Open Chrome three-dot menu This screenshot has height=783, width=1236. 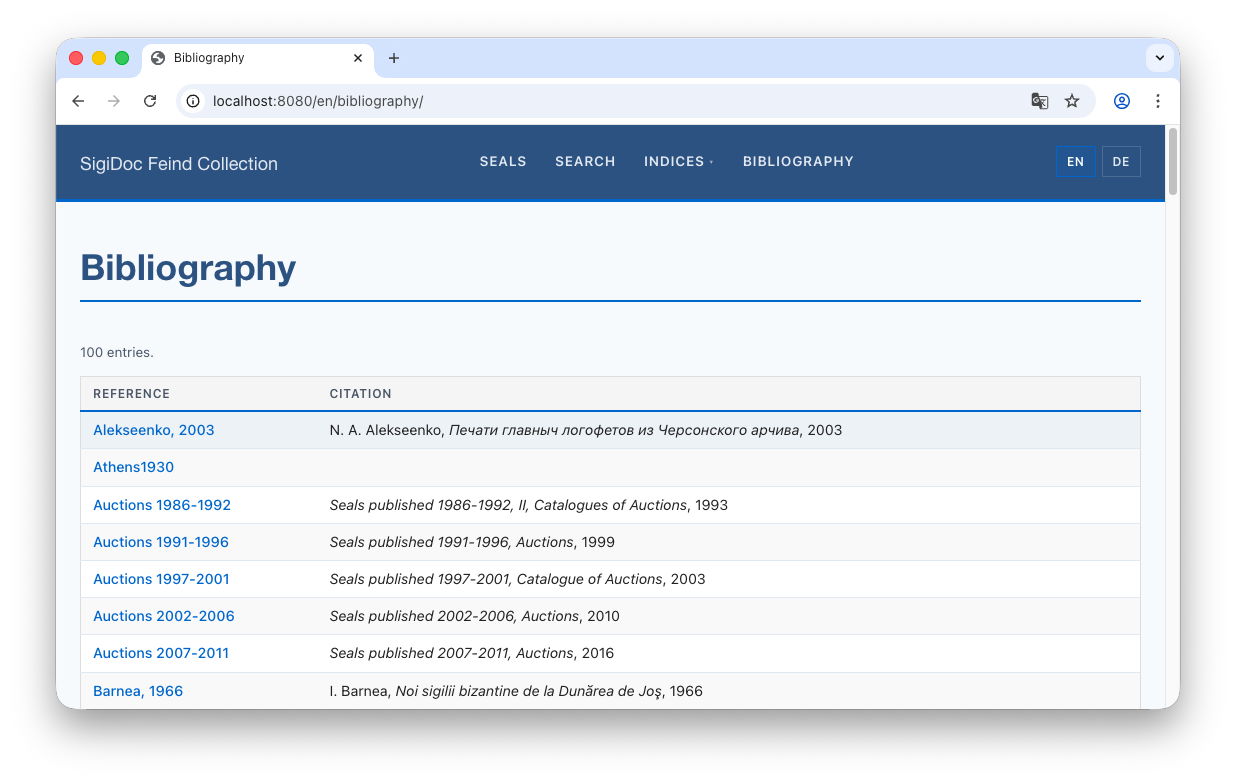(x=1158, y=101)
